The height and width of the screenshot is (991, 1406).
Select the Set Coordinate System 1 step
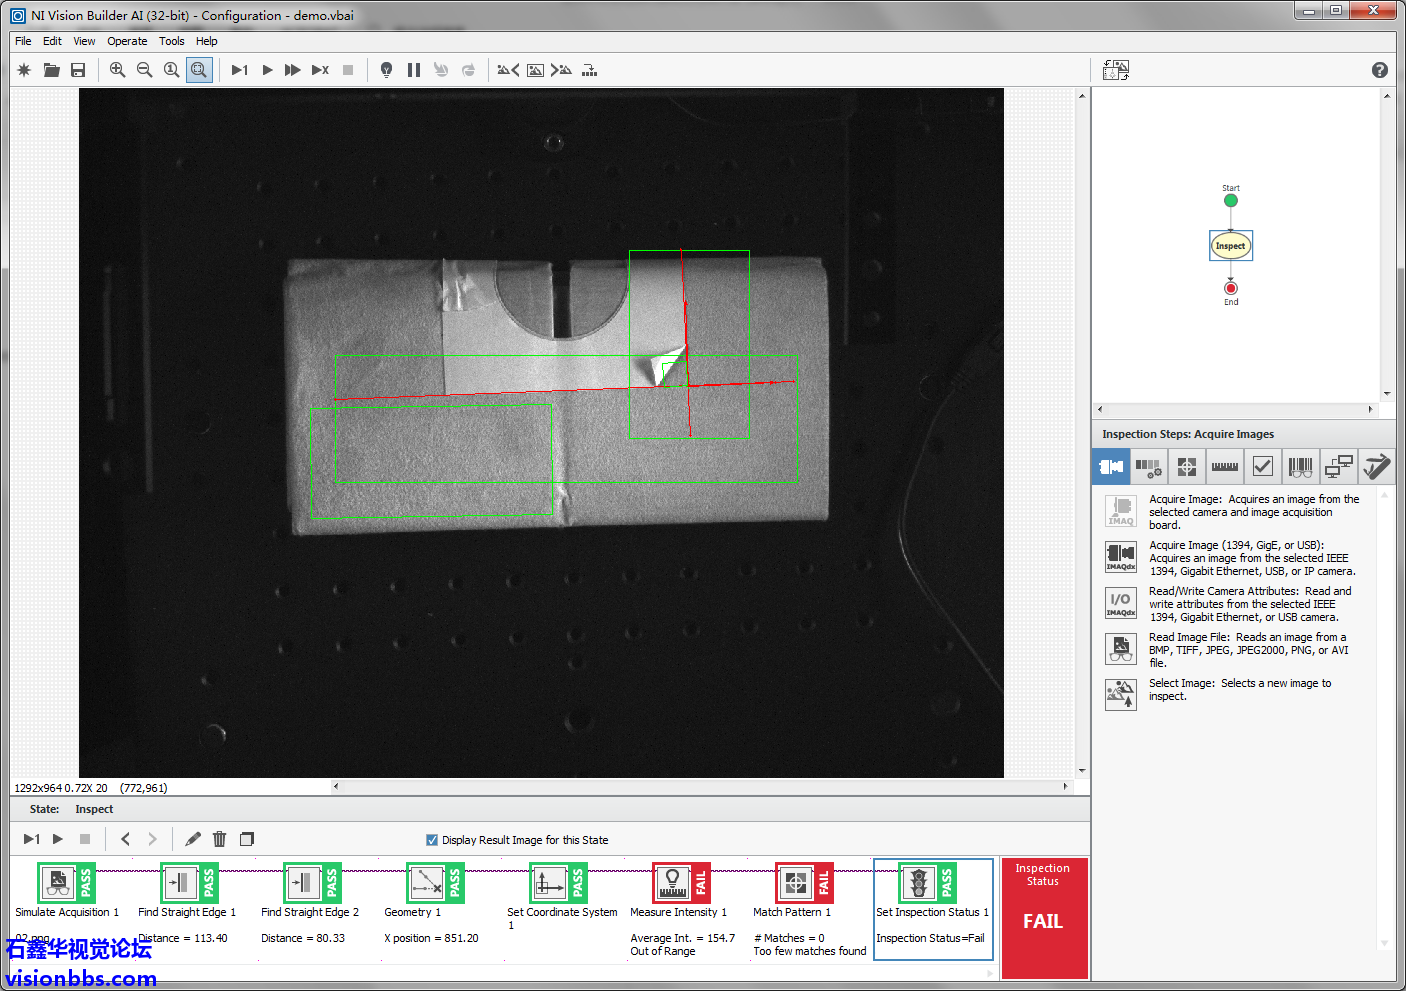click(x=558, y=883)
